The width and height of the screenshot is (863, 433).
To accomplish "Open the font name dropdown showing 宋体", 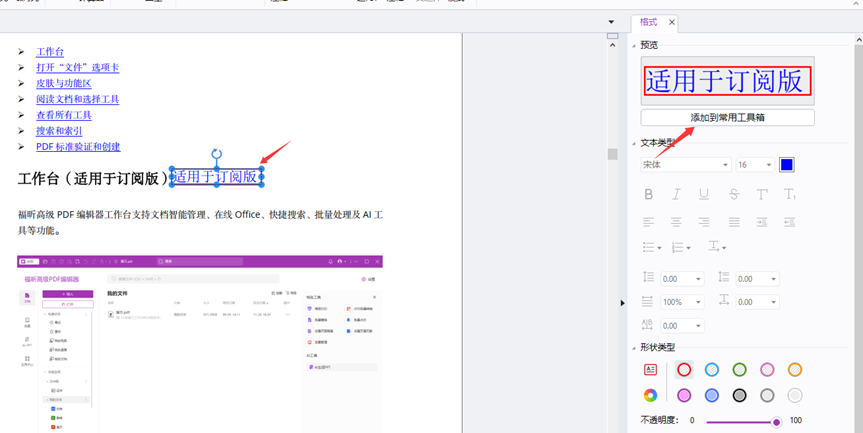I will (x=685, y=165).
